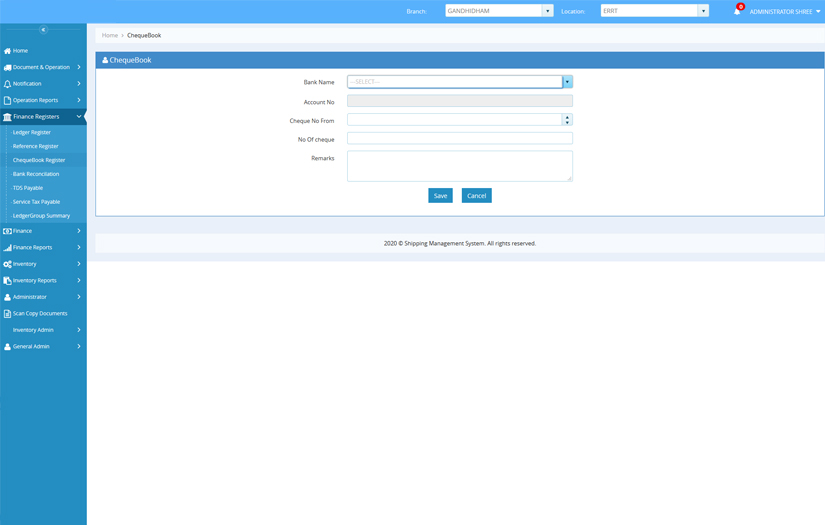
Task: Click the Inventory Admin menu label
Action: pyautogui.click(x=33, y=330)
